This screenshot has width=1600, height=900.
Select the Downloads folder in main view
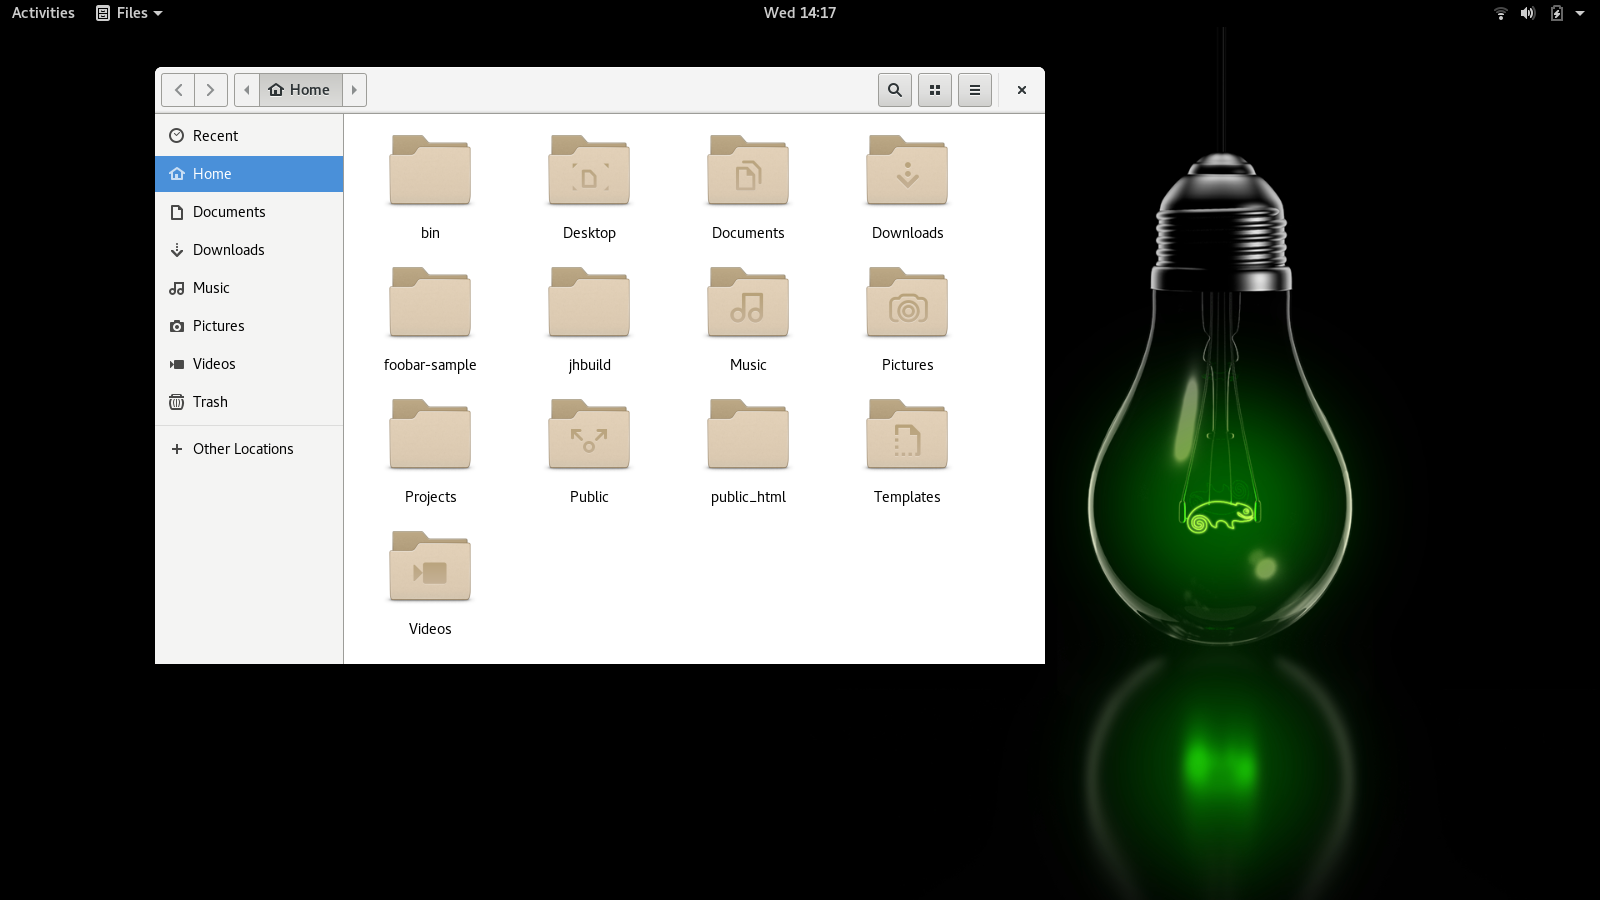(907, 171)
